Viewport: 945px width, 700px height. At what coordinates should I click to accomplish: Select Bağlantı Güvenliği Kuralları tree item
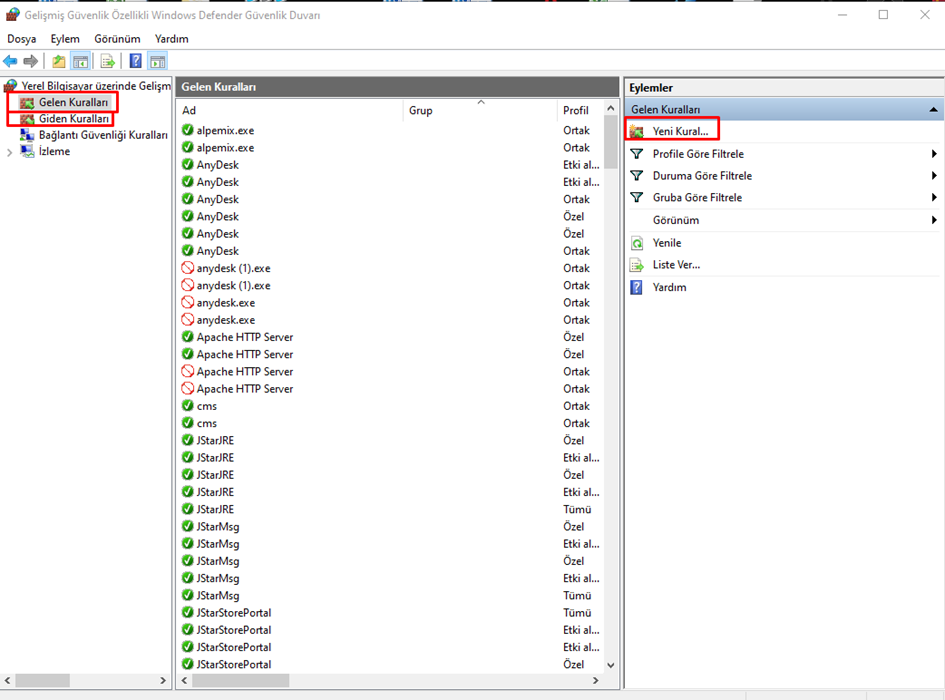coord(103,135)
